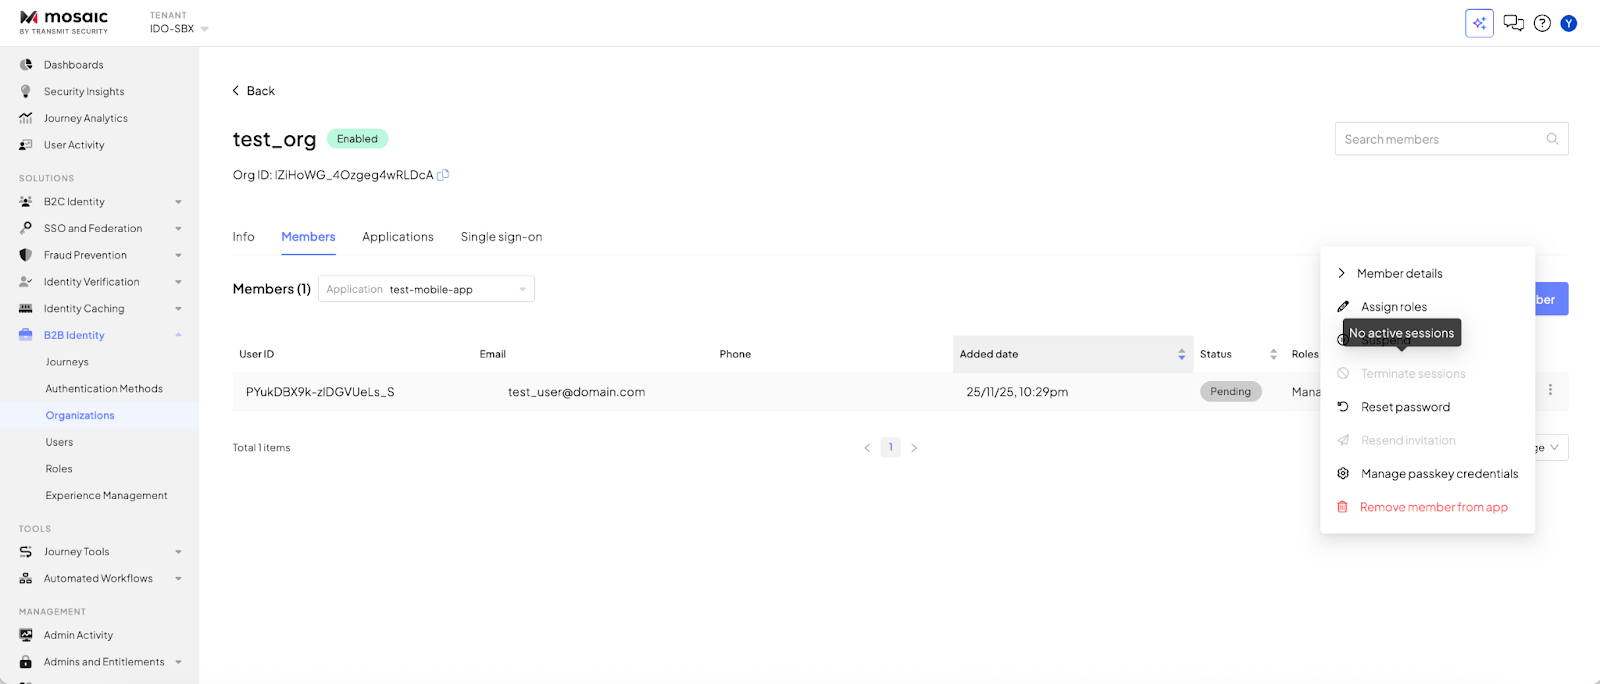Image resolution: width=1600 pixels, height=684 pixels.
Task: Switch to the Applications tab
Action: [398, 237]
